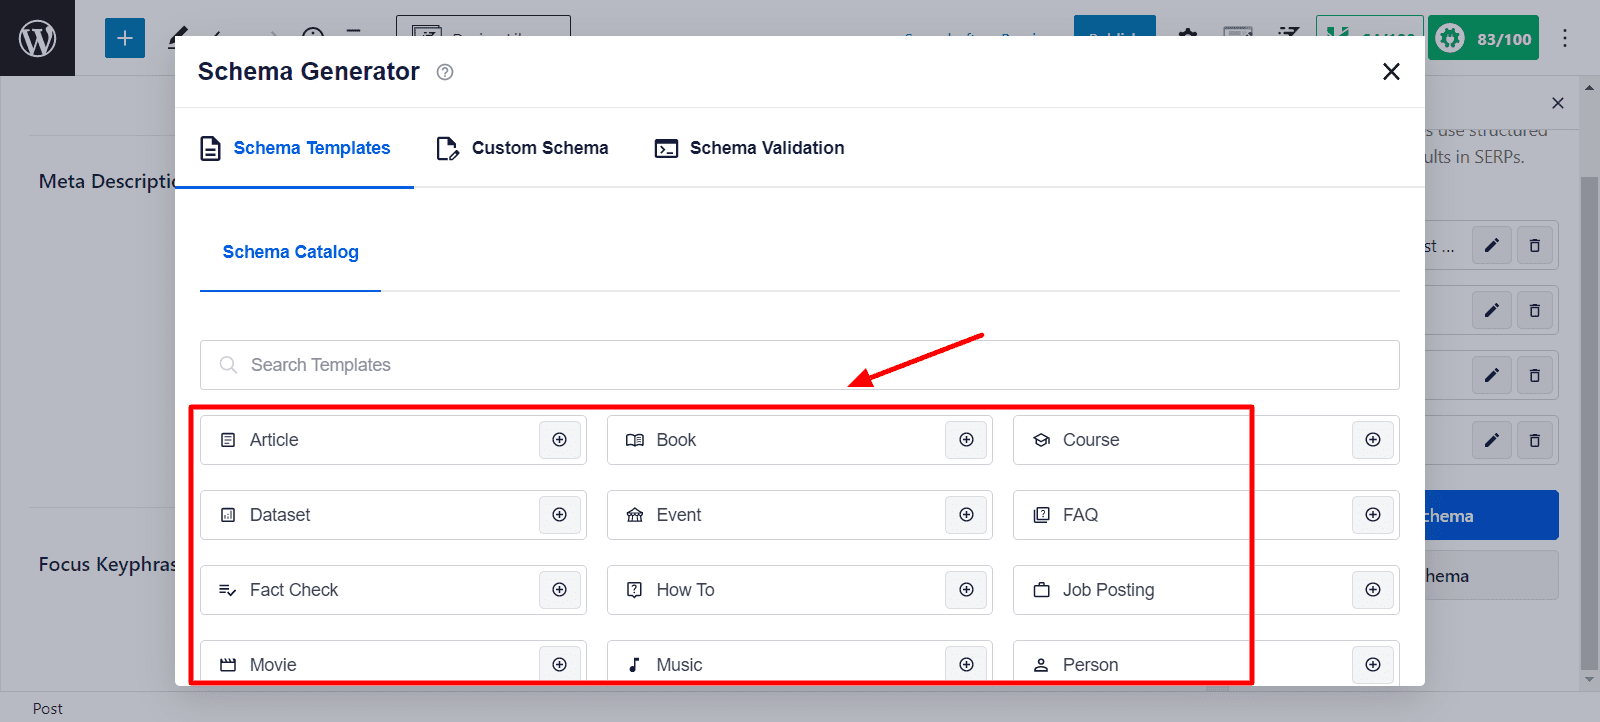The width and height of the screenshot is (1600, 722).
Task: Open the editor options three-dot menu
Action: (x=1565, y=38)
